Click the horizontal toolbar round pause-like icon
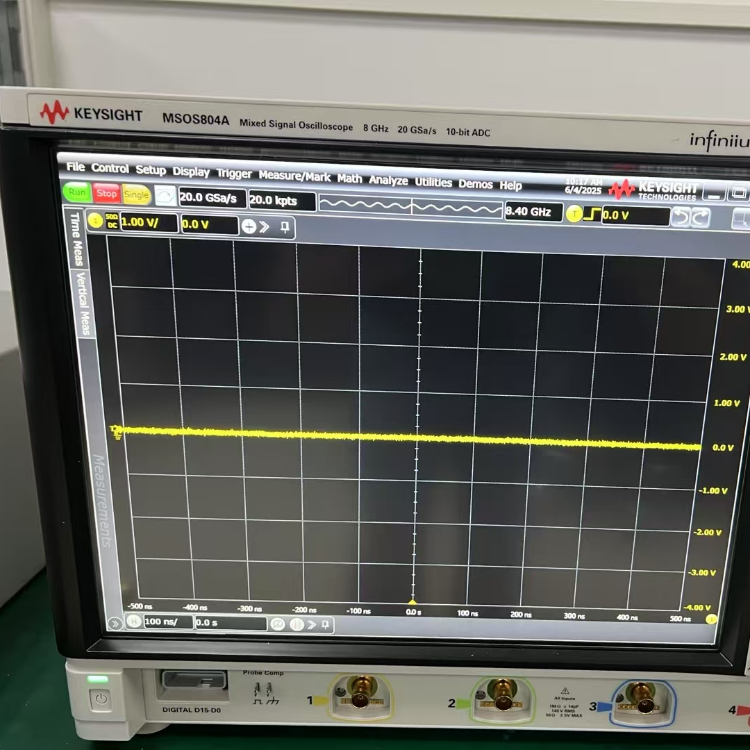Screen dimensions: 750x750 (297, 625)
